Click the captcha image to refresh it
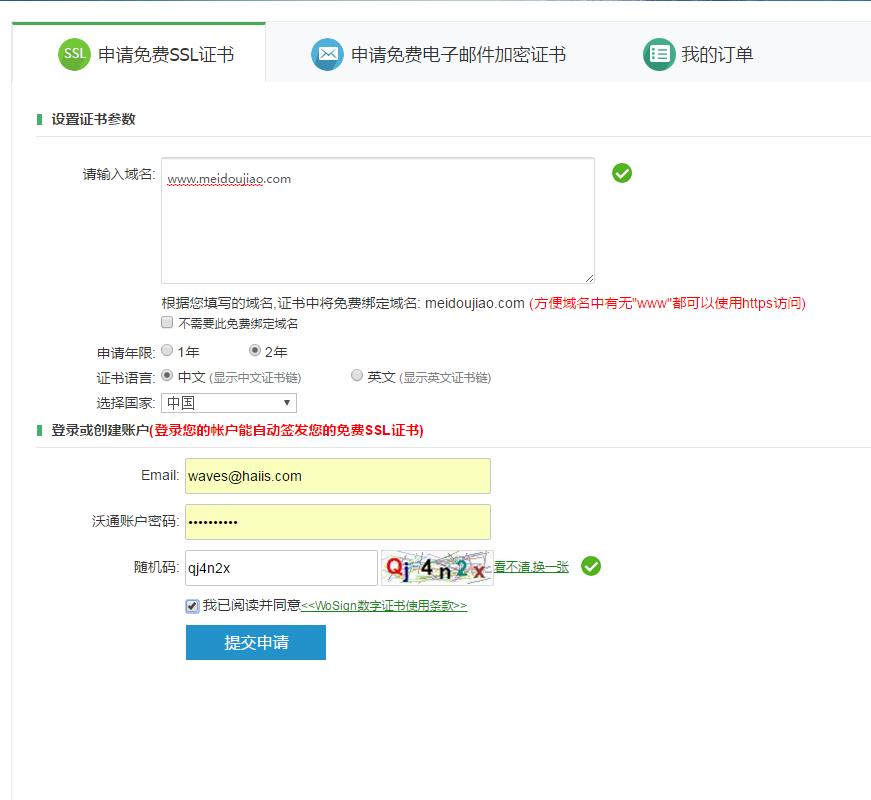Viewport: 871px width, 800px height. (x=440, y=567)
